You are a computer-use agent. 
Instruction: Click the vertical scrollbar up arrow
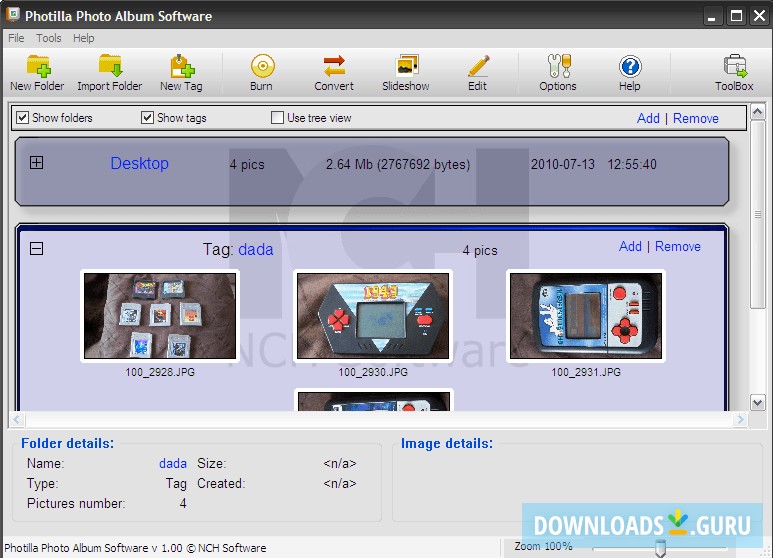[758, 111]
